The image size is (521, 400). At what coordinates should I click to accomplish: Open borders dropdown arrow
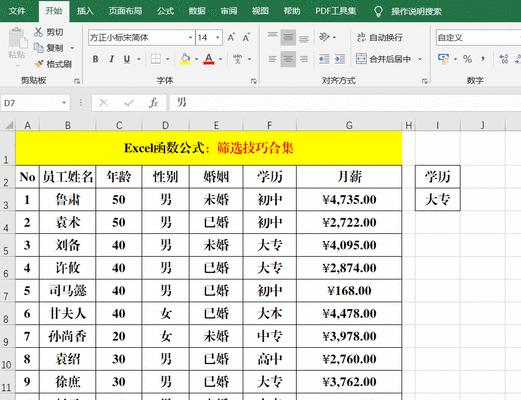coord(168,59)
